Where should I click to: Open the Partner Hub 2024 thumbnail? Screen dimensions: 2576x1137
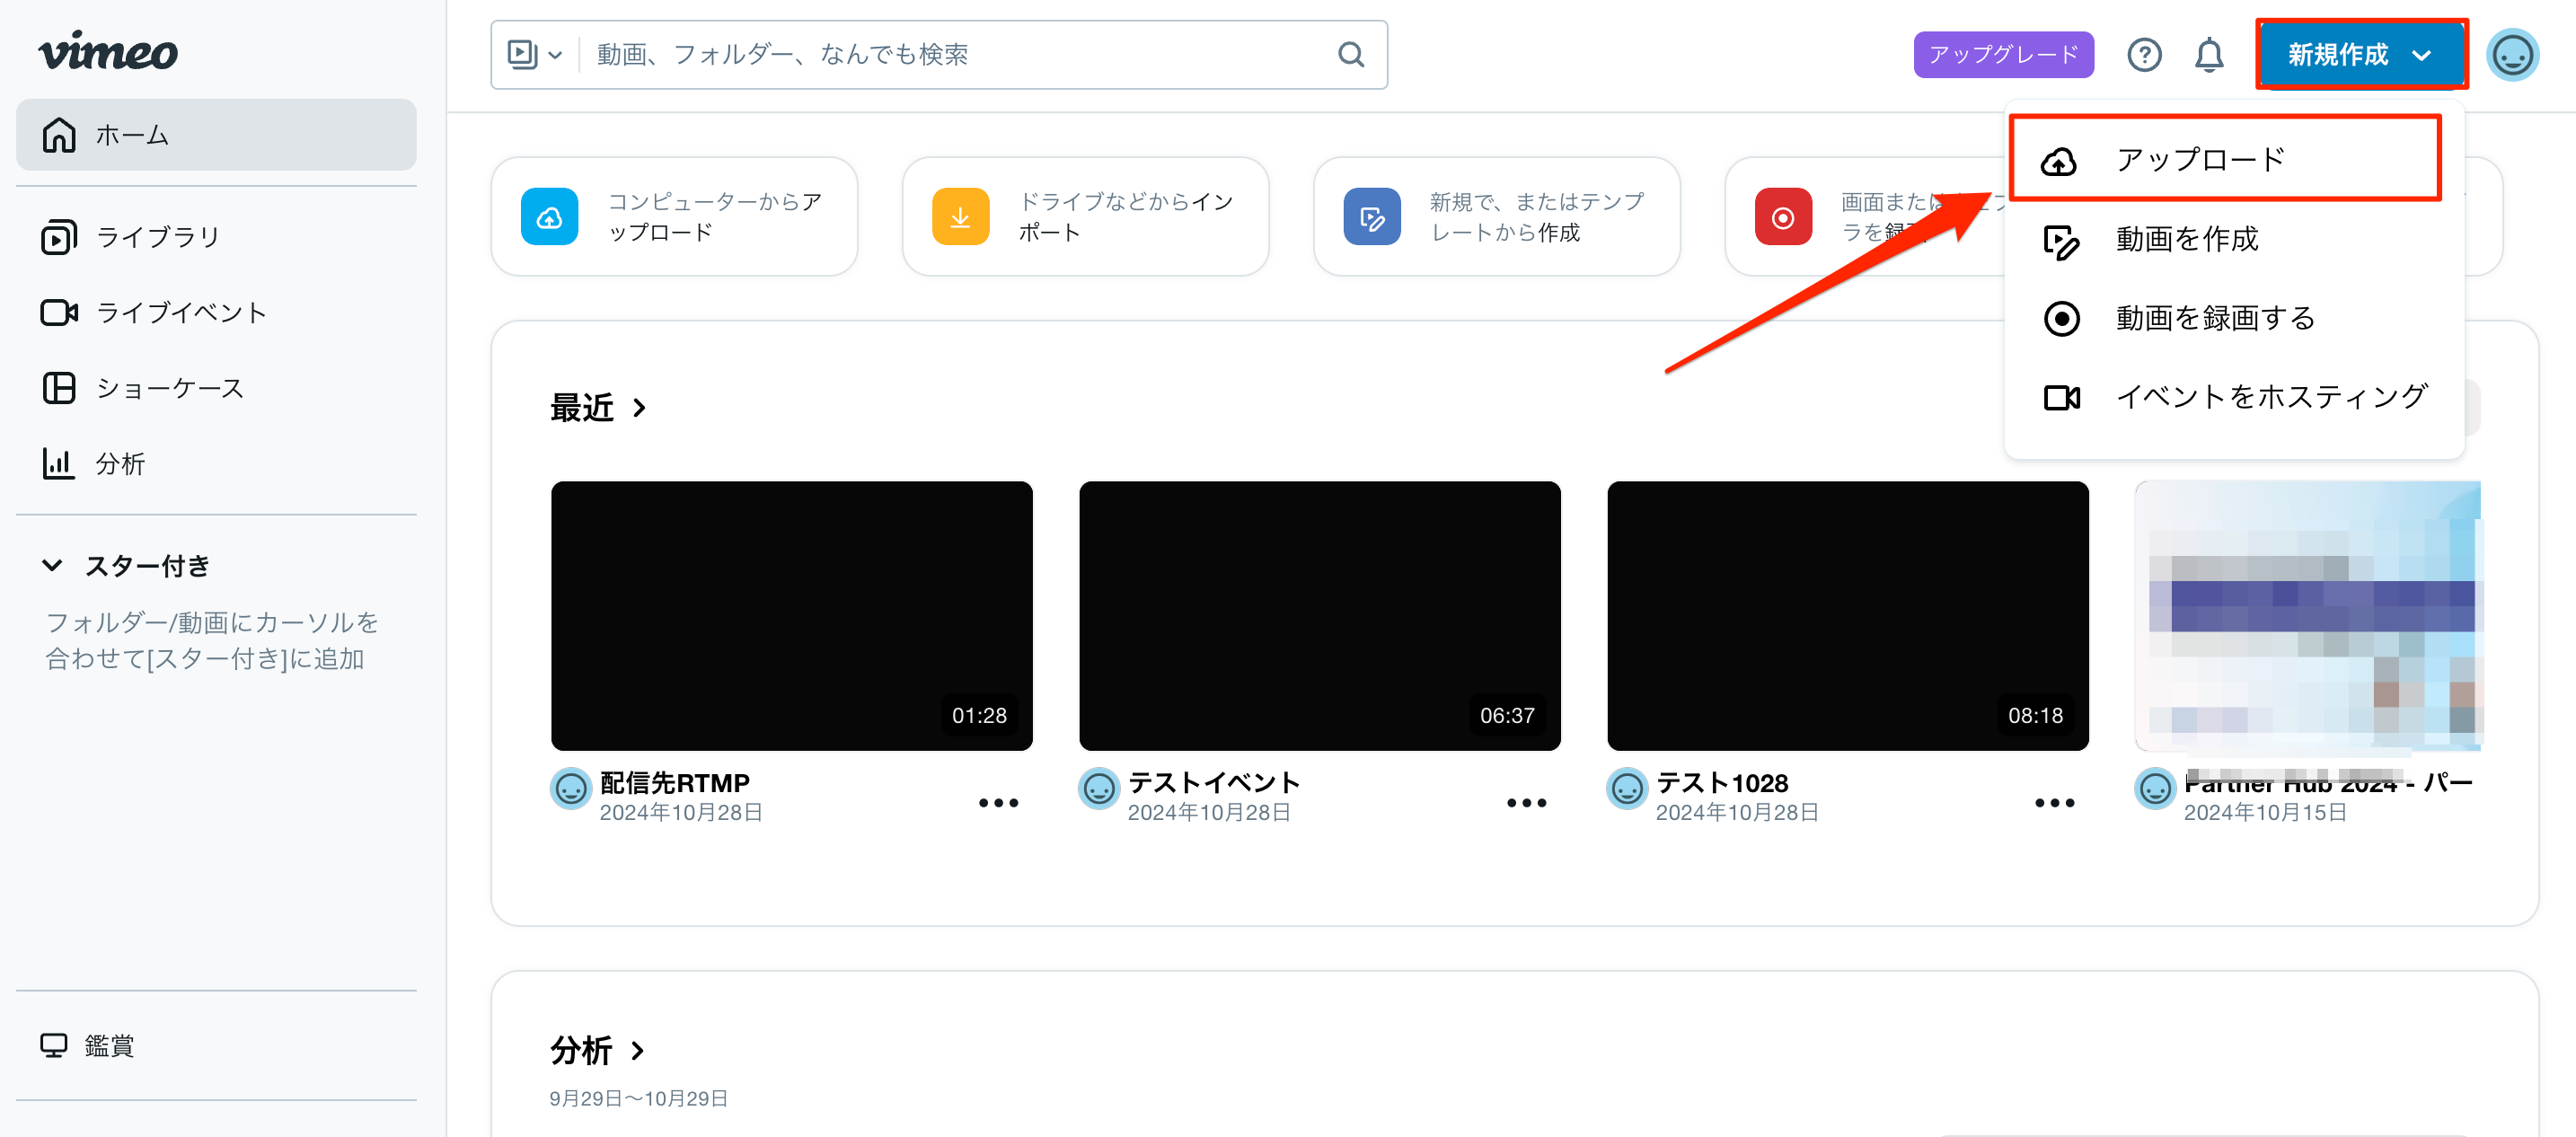[2307, 616]
